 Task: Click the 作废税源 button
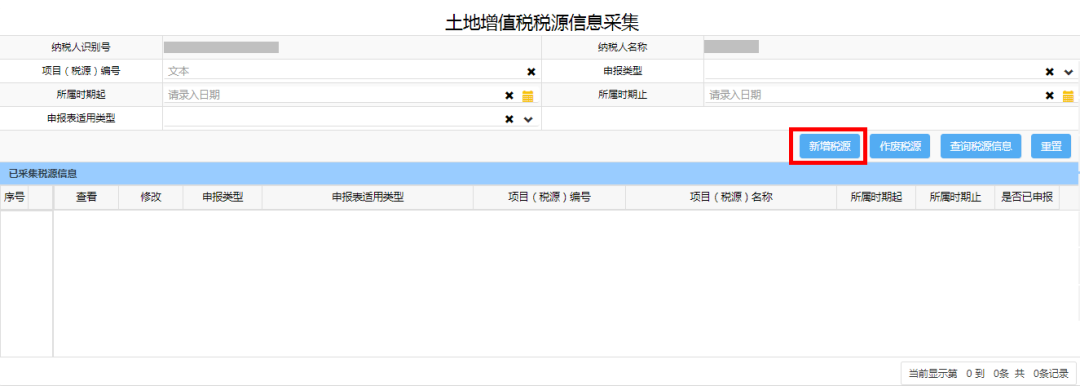(901, 146)
